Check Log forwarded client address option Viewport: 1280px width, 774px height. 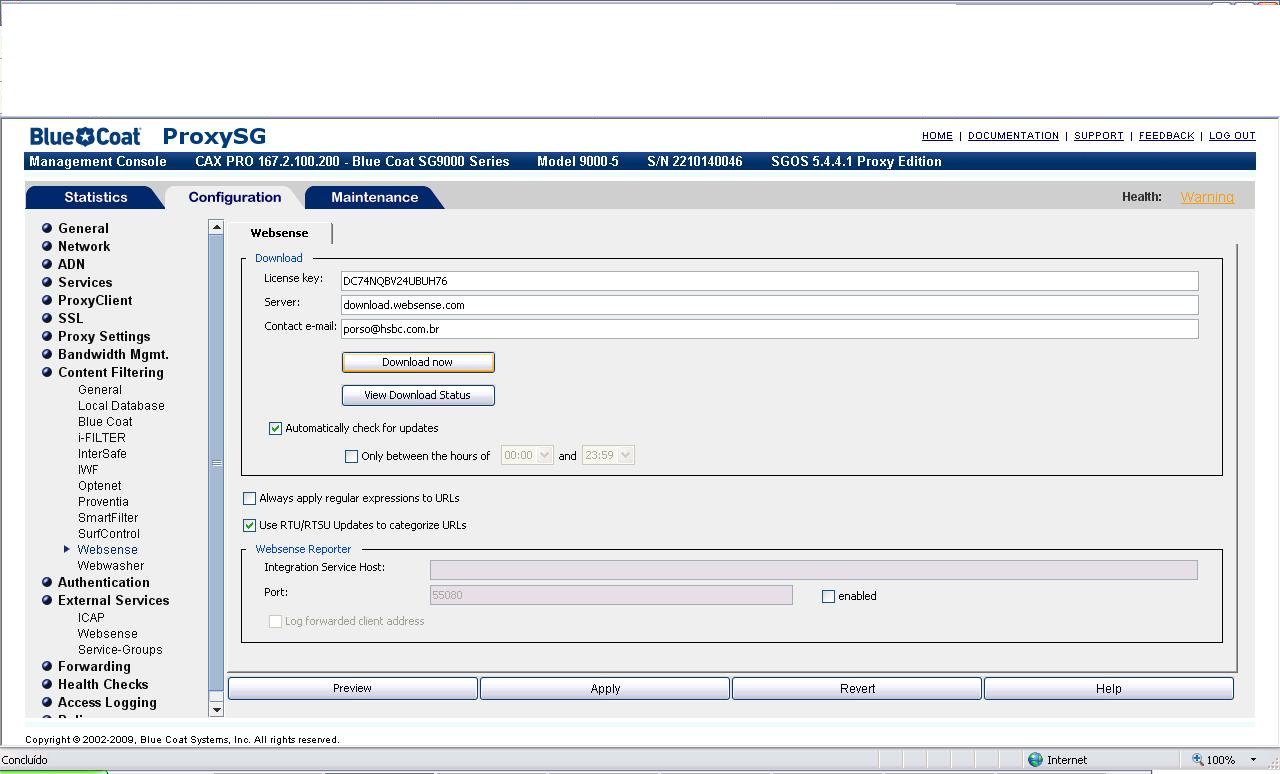pyautogui.click(x=276, y=621)
